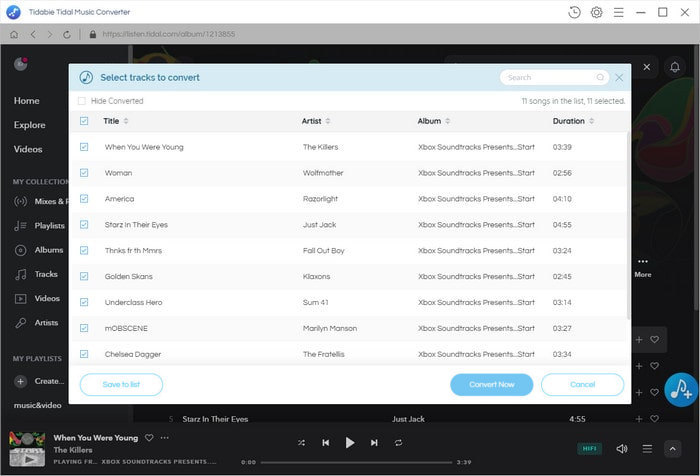The width and height of the screenshot is (700, 476).
Task: Uncheck the Chelsea Dagger checkbox
Action: [84, 354]
